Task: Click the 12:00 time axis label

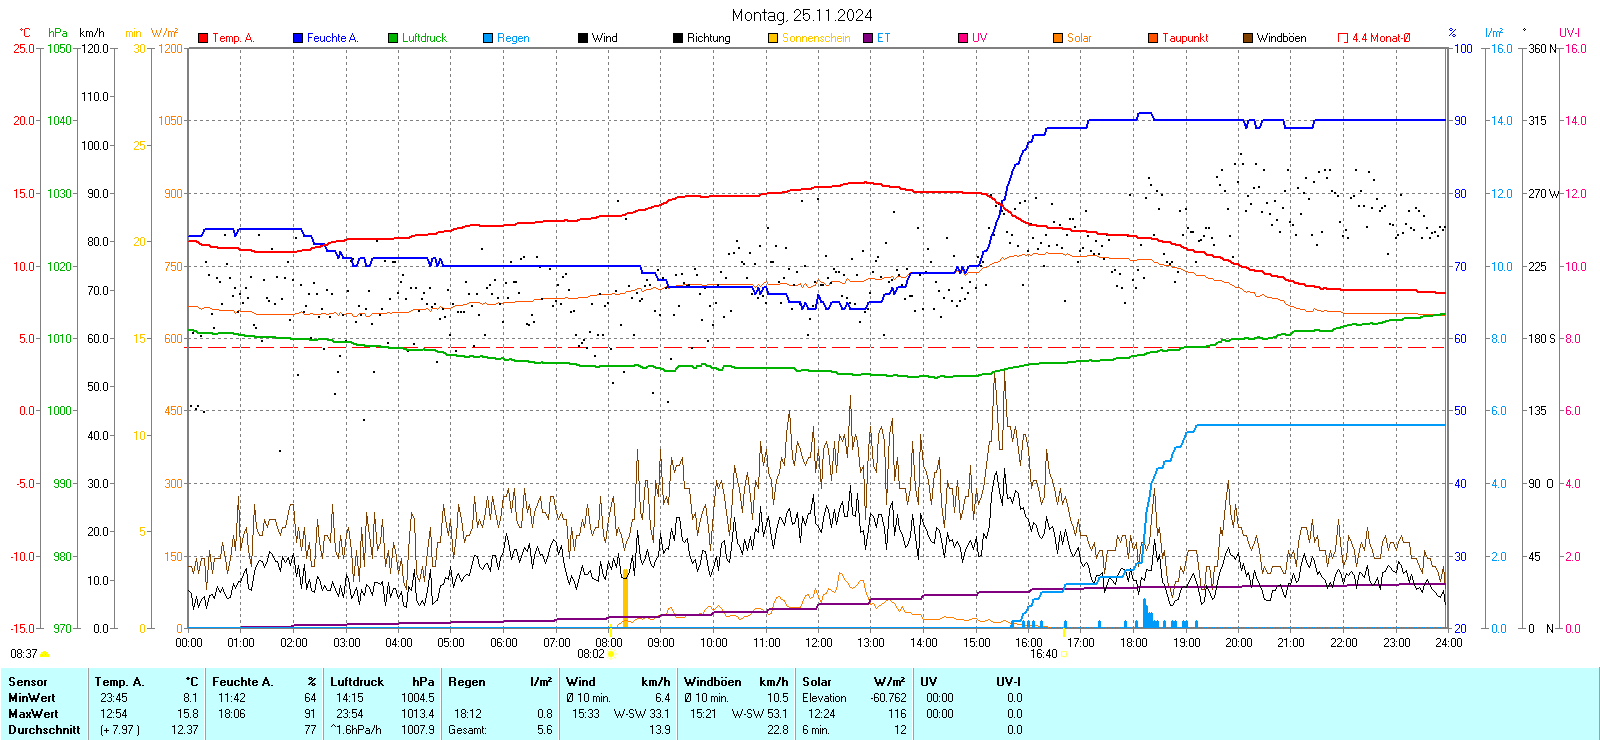Action: (x=818, y=643)
